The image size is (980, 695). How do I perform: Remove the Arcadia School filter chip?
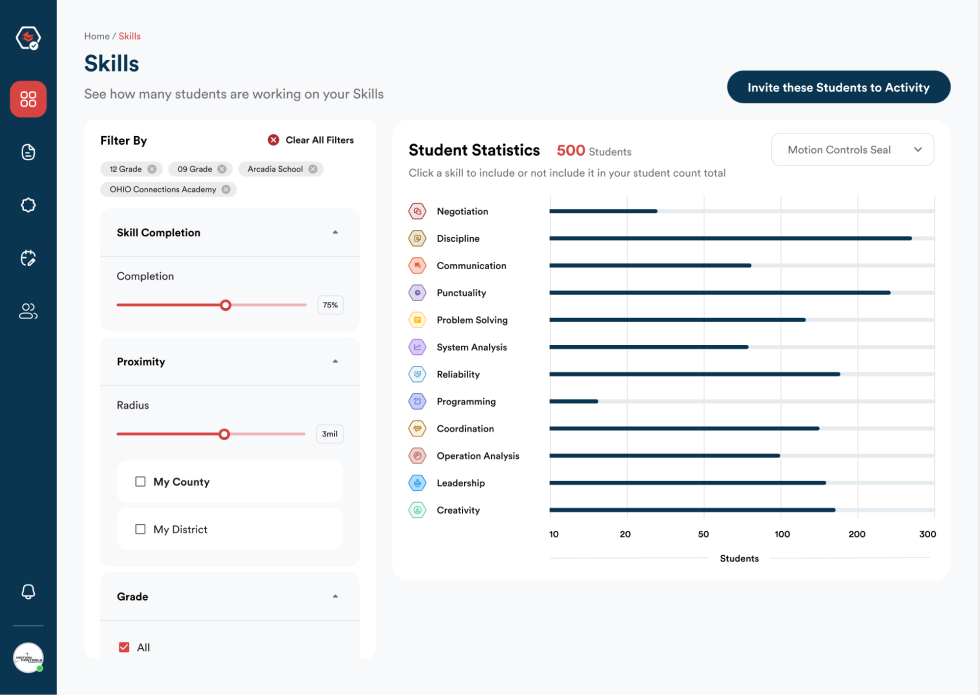pyautogui.click(x=313, y=169)
